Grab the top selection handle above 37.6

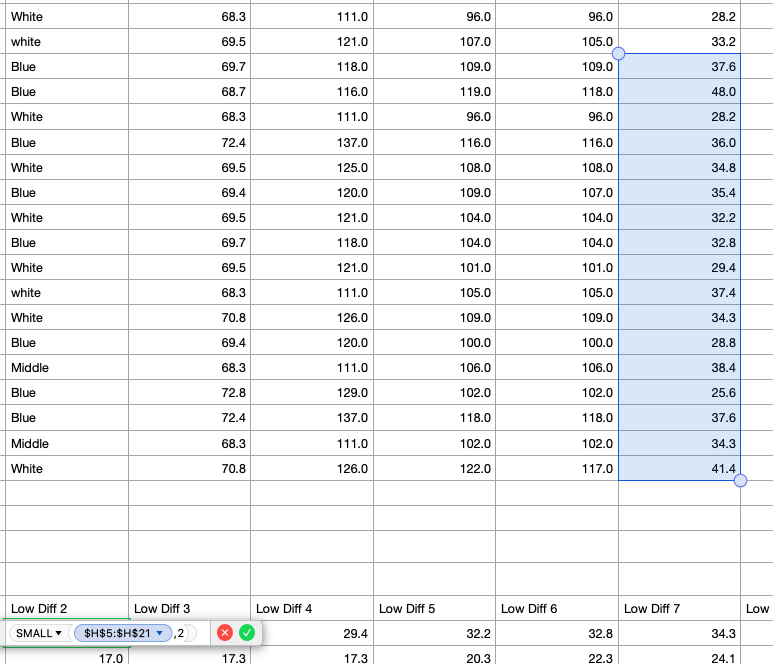(x=618, y=53)
